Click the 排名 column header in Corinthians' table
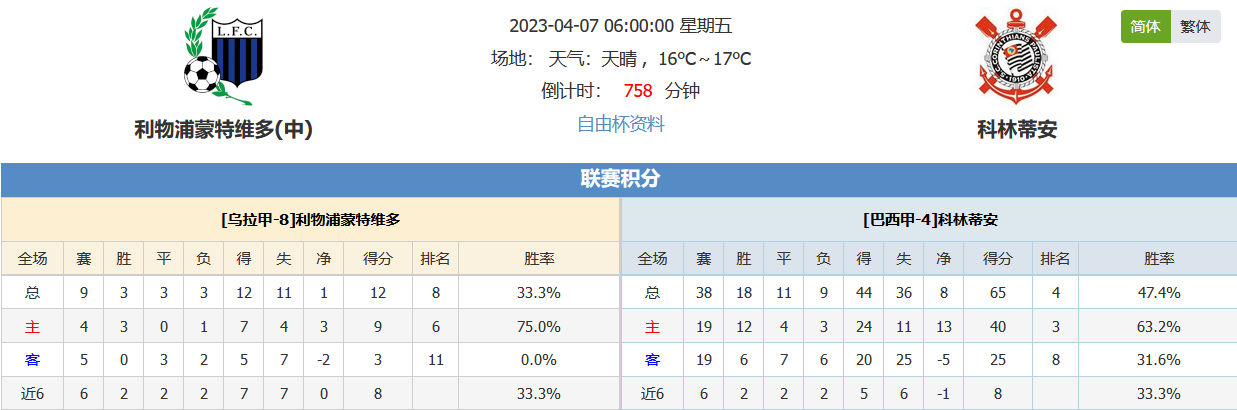 [1055, 259]
